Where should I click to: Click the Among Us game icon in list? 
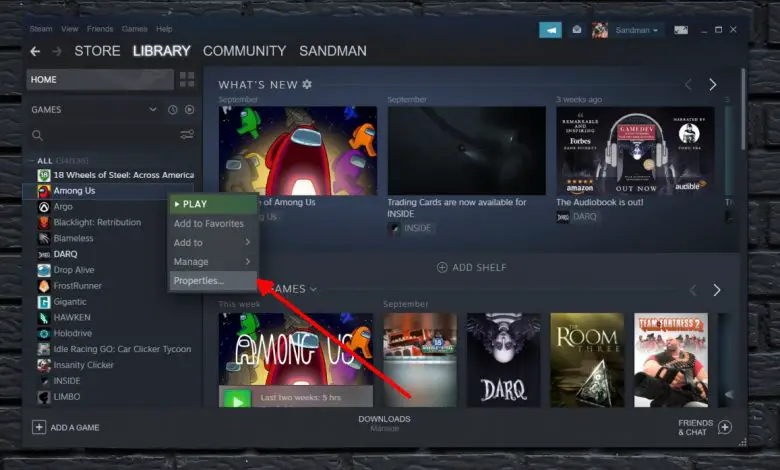coord(44,191)
